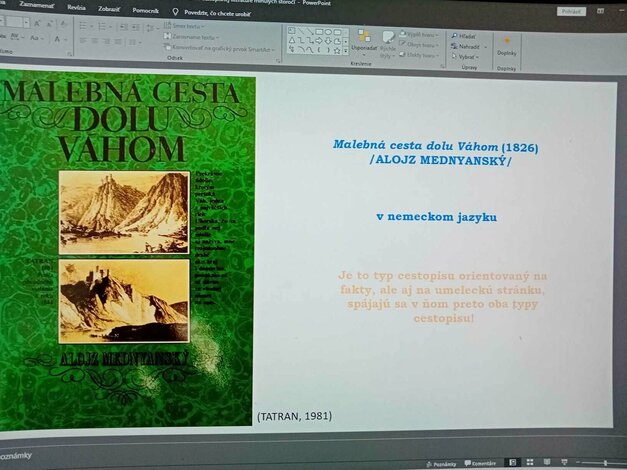The height and width of the screenshot is (470, 627).
Task: Center the text alignment
Action: (x=95, y=41)
